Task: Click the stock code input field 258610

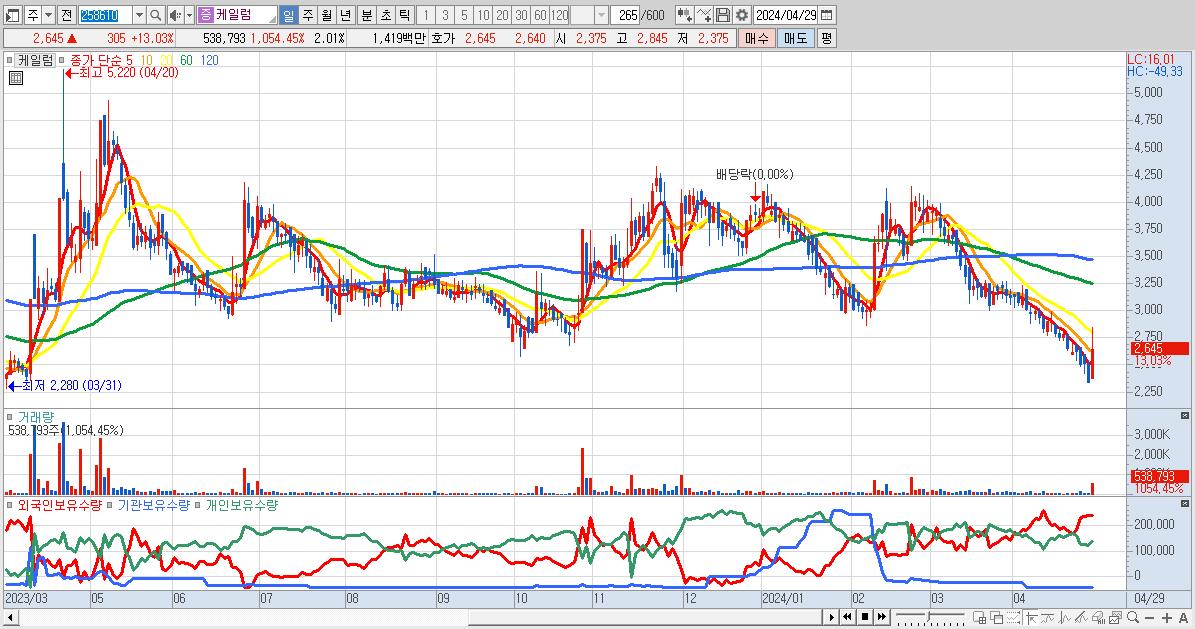Action: pos(105,14)
